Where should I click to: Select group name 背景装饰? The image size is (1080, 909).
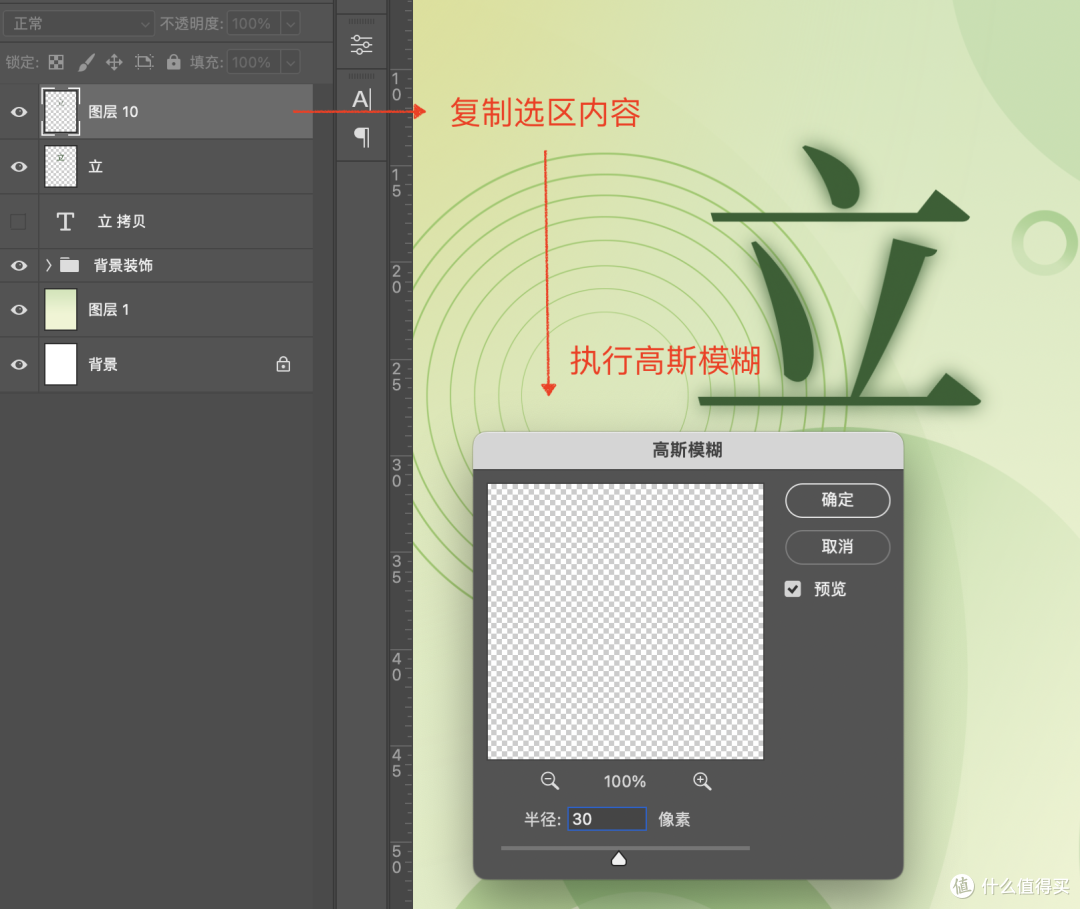point(123,265)
